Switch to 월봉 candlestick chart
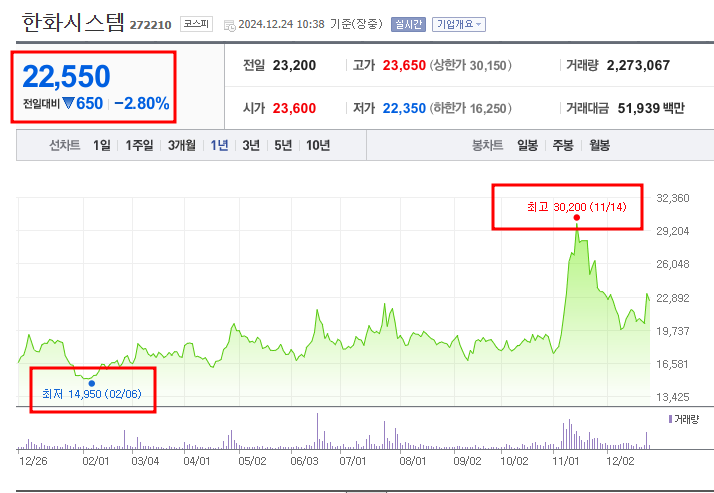Image resolution: width=714 pixels, height=493 pixels. coord(599,145)
